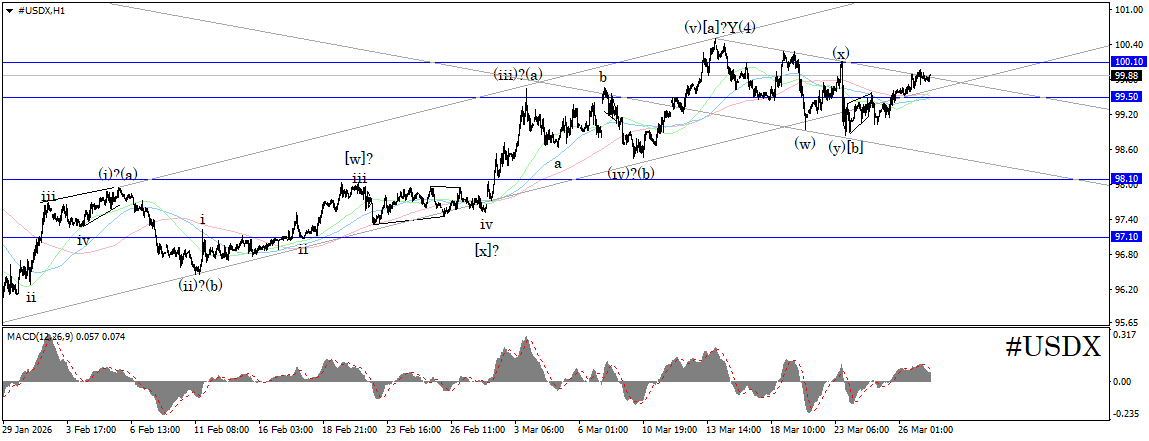1149x441 pixels.
Task: Select the blue 99.50 price level tag
Action: pyautogui.click(x=1126, y=97)
